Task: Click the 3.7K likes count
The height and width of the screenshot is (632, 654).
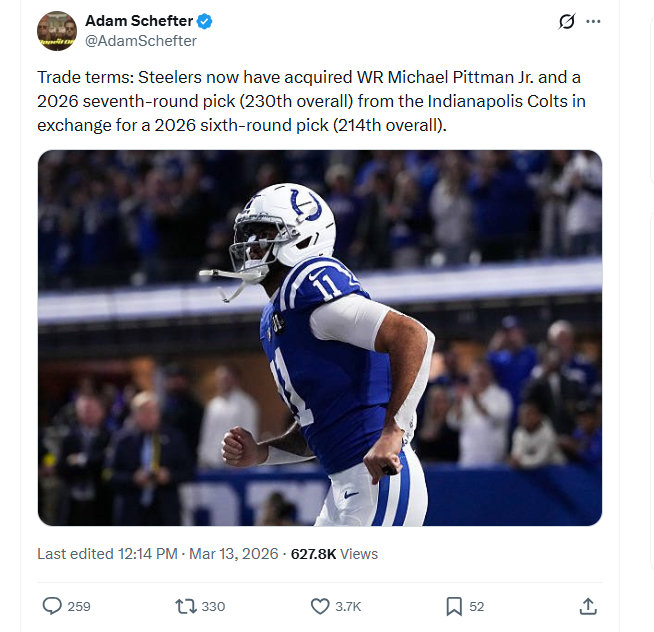Action: click(x=348, y=606)
